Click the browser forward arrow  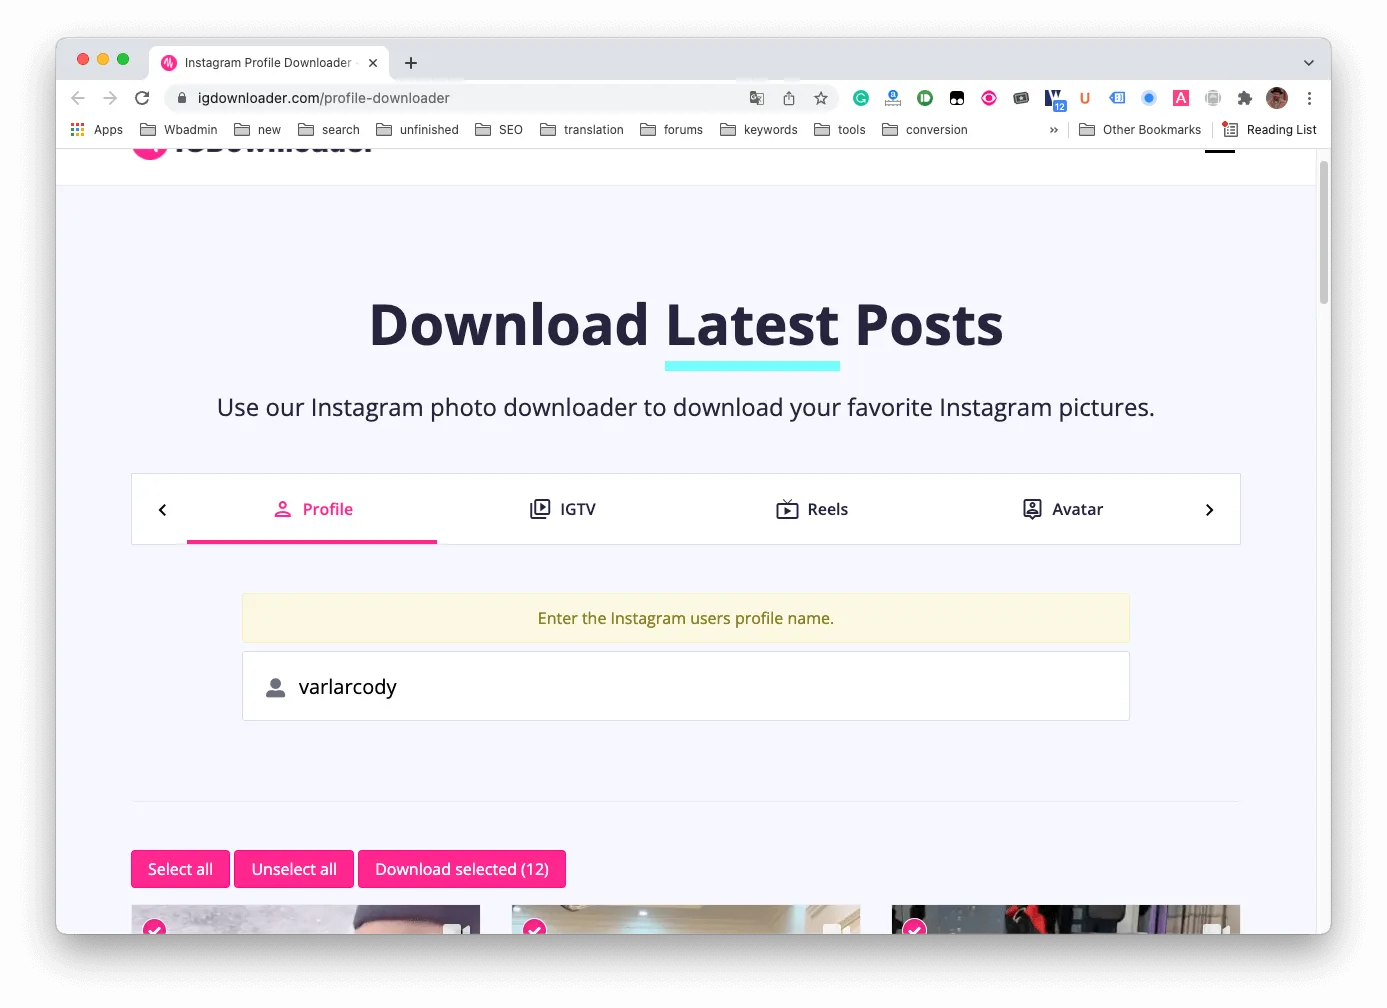(110, 98)
